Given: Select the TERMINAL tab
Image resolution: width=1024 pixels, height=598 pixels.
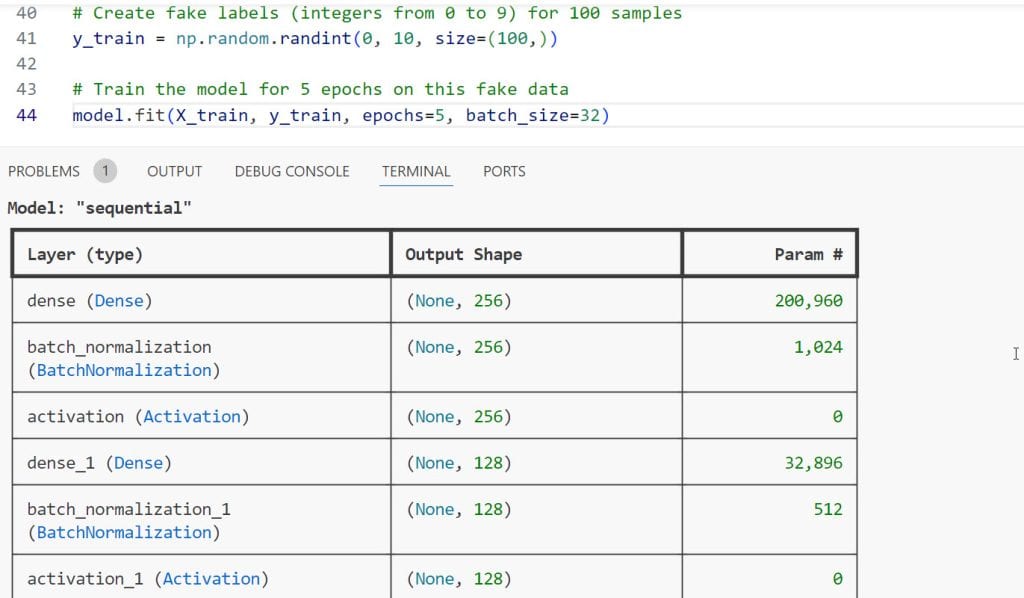Looking at the screenshot, I should tap(416, 171).
